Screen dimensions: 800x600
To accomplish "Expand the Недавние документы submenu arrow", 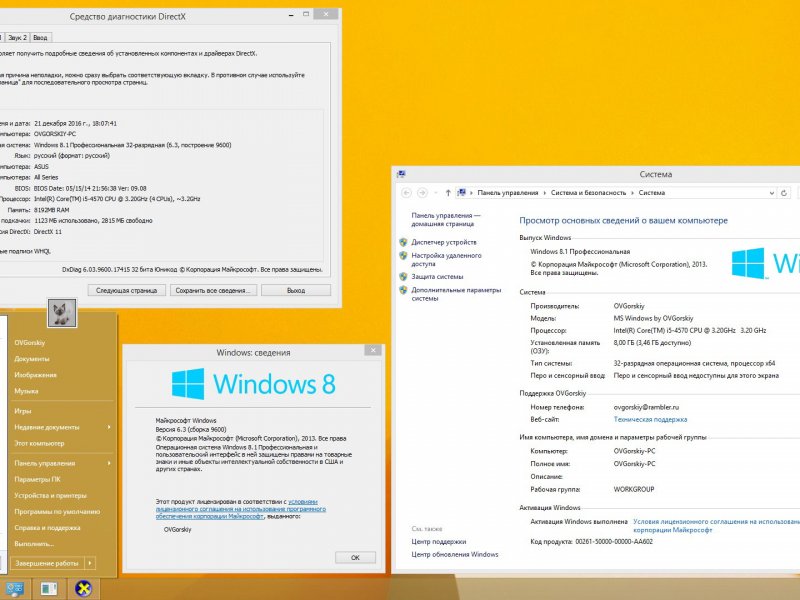I will point(109,427).
